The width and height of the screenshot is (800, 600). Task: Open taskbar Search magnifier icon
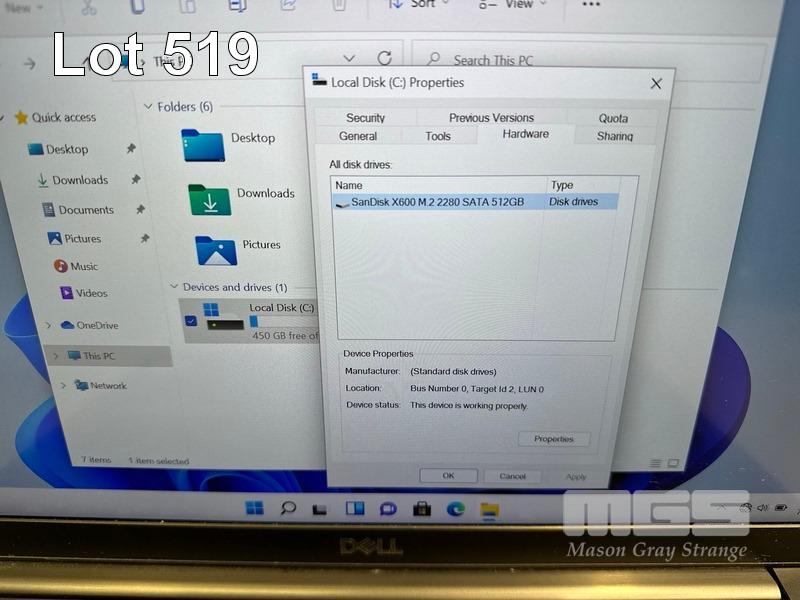tap(288, 508)
